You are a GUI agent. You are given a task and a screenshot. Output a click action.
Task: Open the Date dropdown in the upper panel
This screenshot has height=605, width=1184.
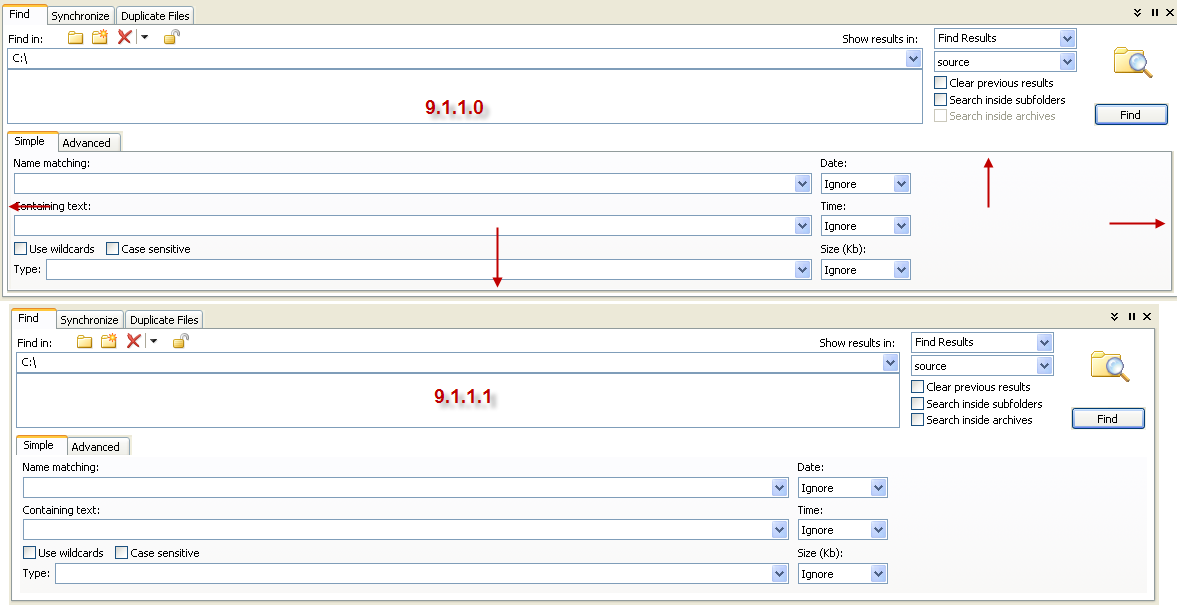(x=901, y=184)
